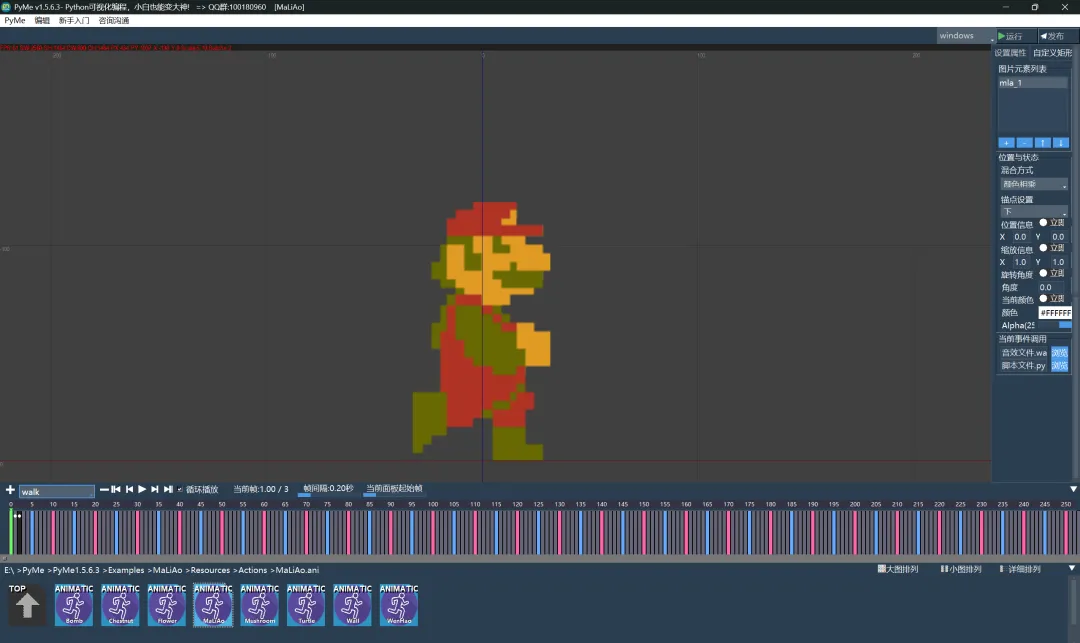Viewport: 1080px width, 643px height.
Task: Remove the current action with minus icon
Action: coord(104,489)
